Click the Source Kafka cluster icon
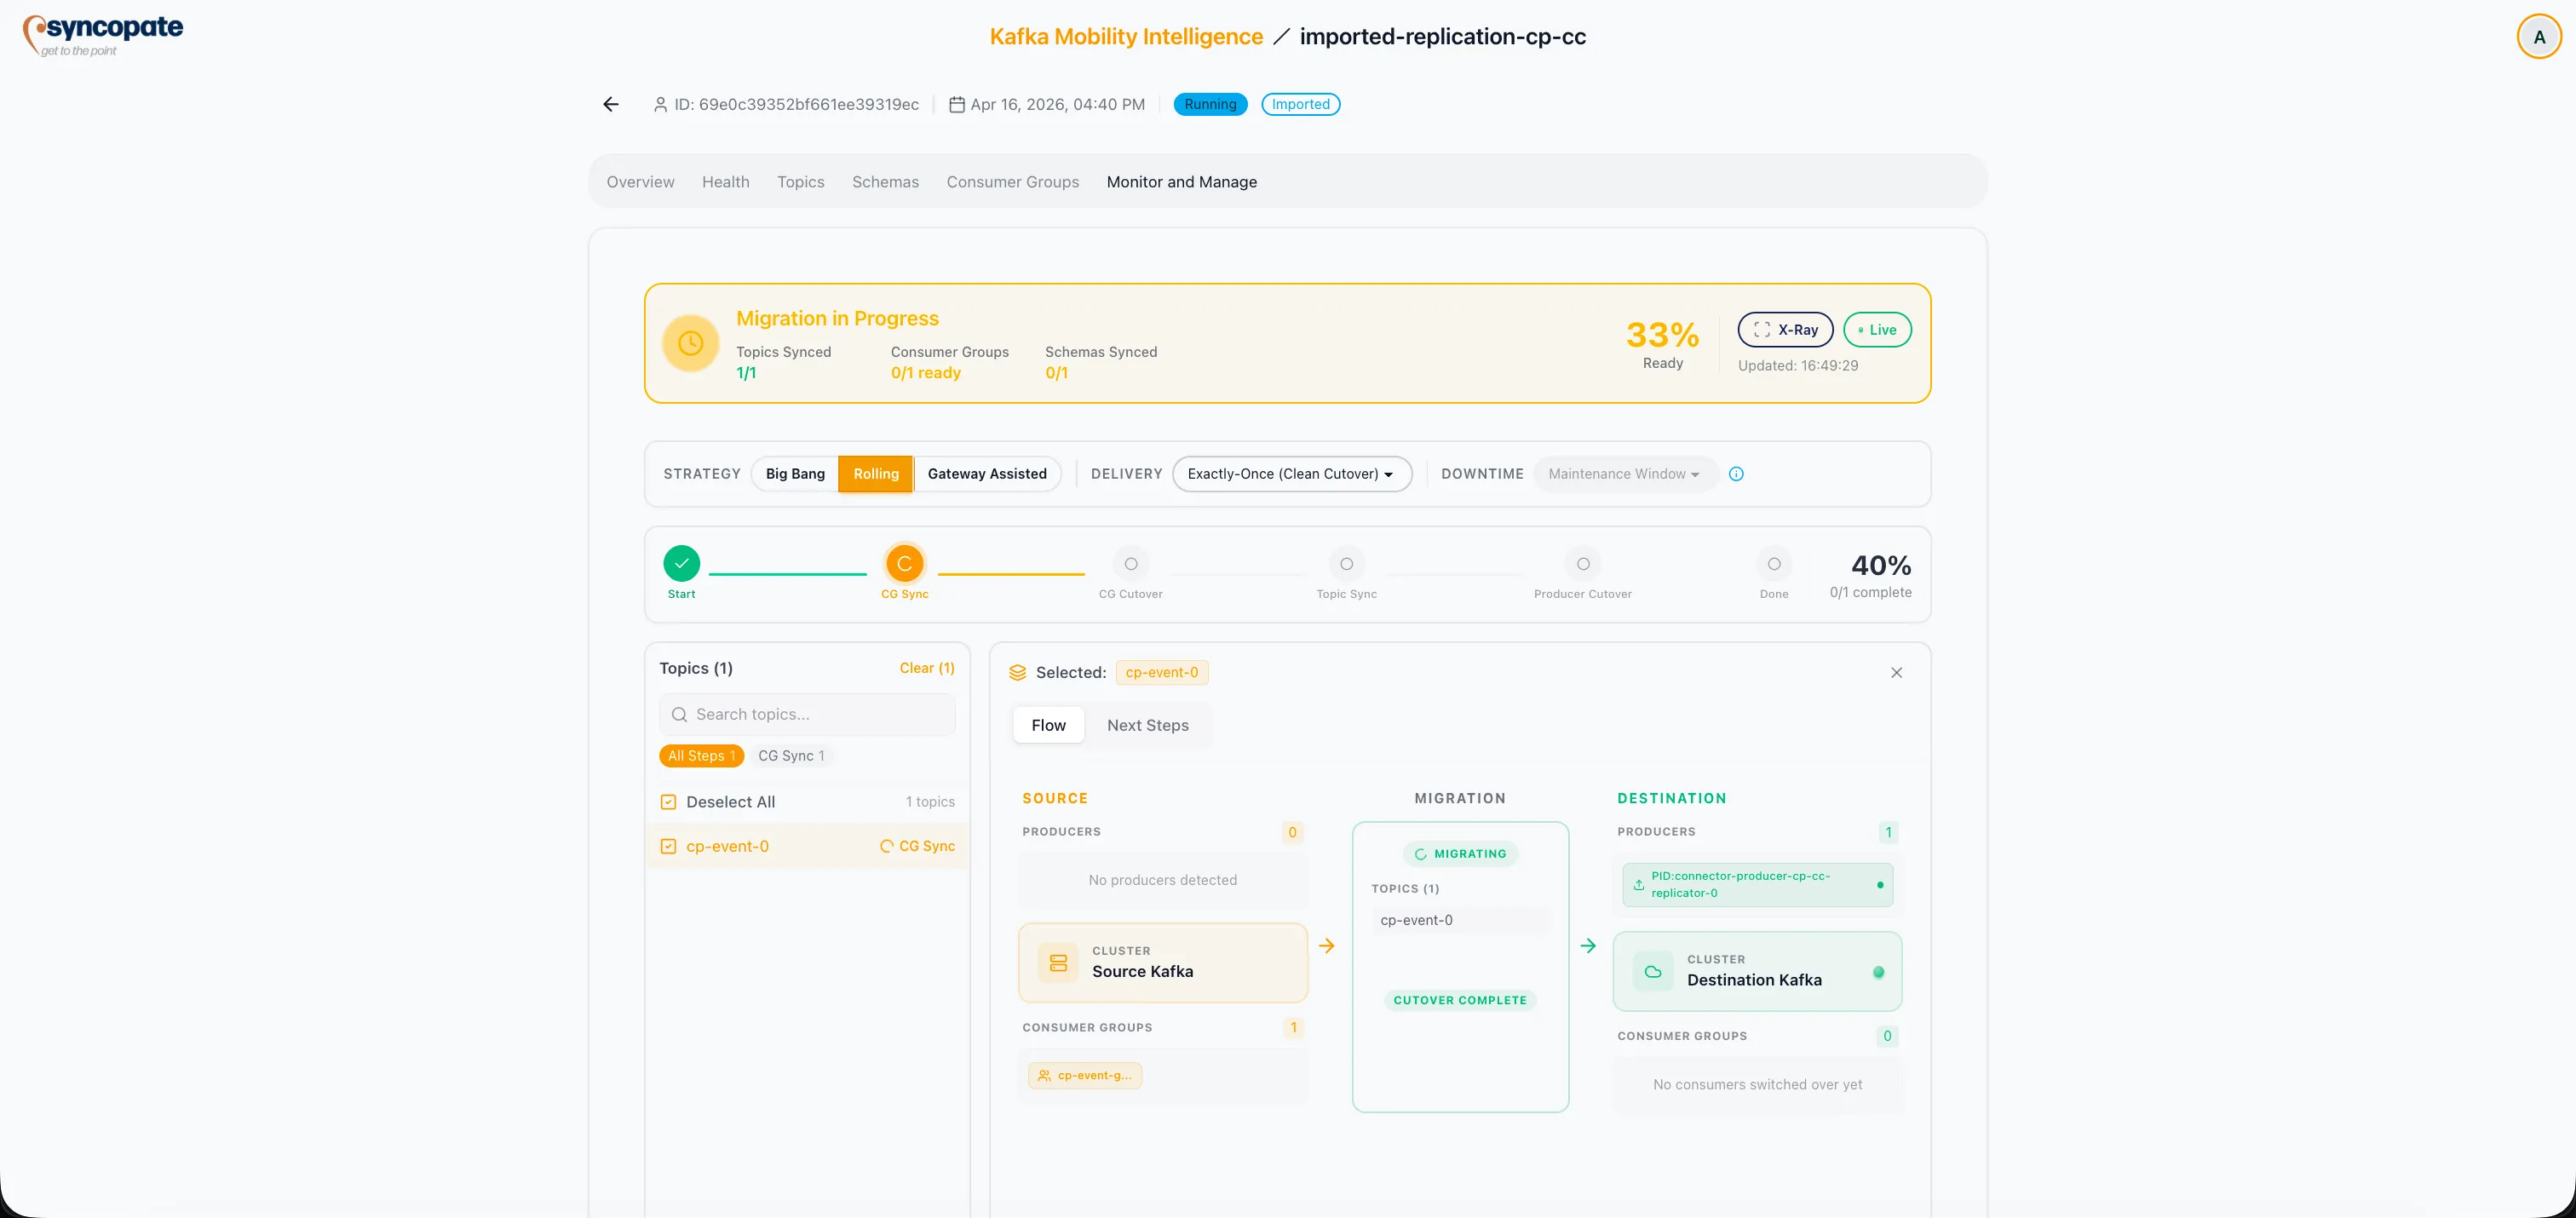 pos(1058,963)
